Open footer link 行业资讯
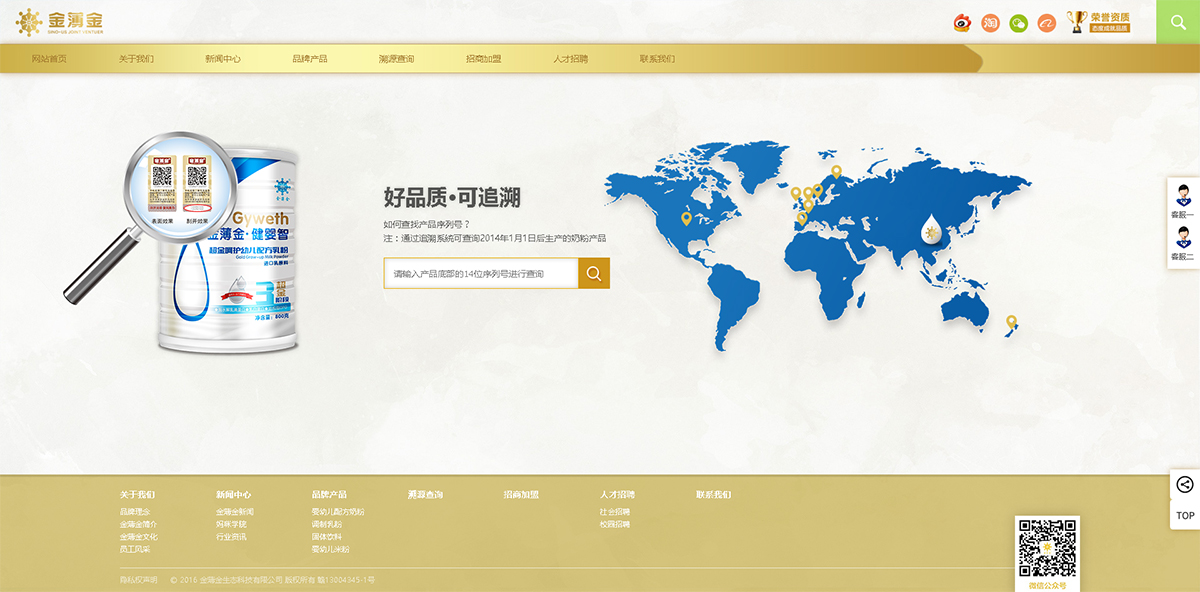The image size is (1200, 592). (230, 537)
